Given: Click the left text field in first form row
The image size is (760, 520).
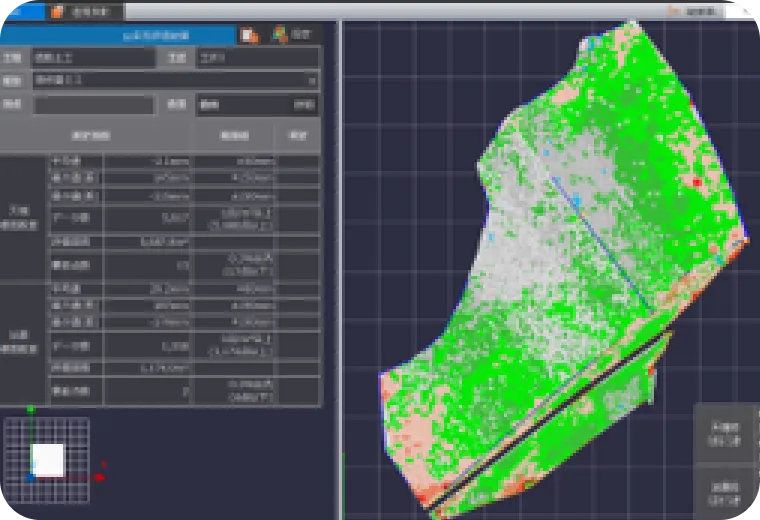Looking at the screenshot, I should [93, 57].
